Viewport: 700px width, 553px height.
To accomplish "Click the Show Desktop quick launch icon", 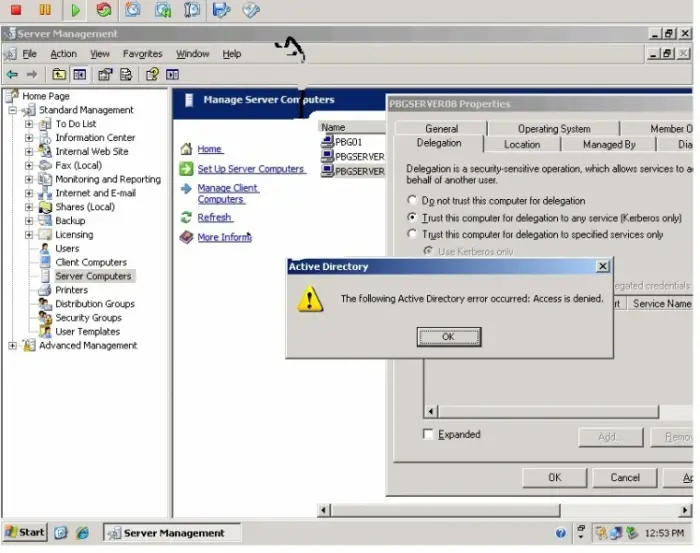I will [61, 532].
